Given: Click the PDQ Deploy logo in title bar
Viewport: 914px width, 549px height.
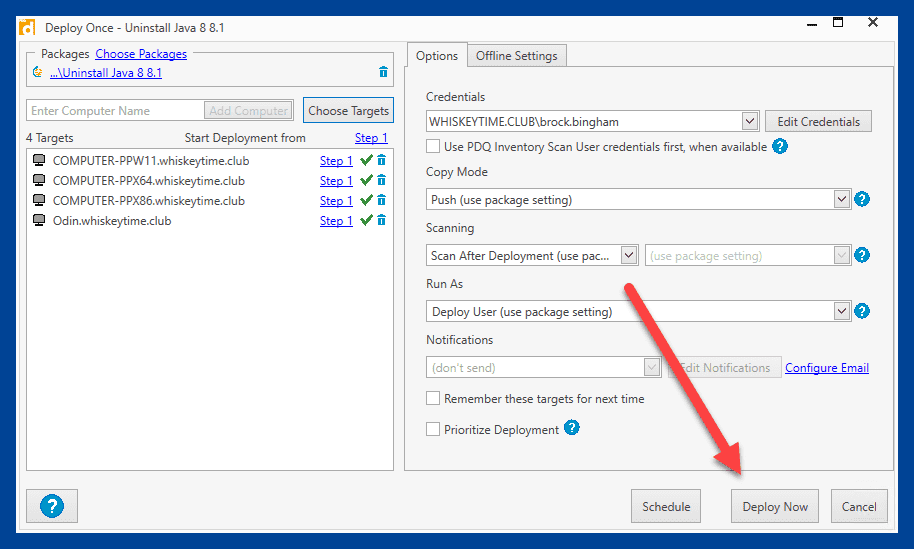Looking at the screenshot, I should click(x=27, y=27).
